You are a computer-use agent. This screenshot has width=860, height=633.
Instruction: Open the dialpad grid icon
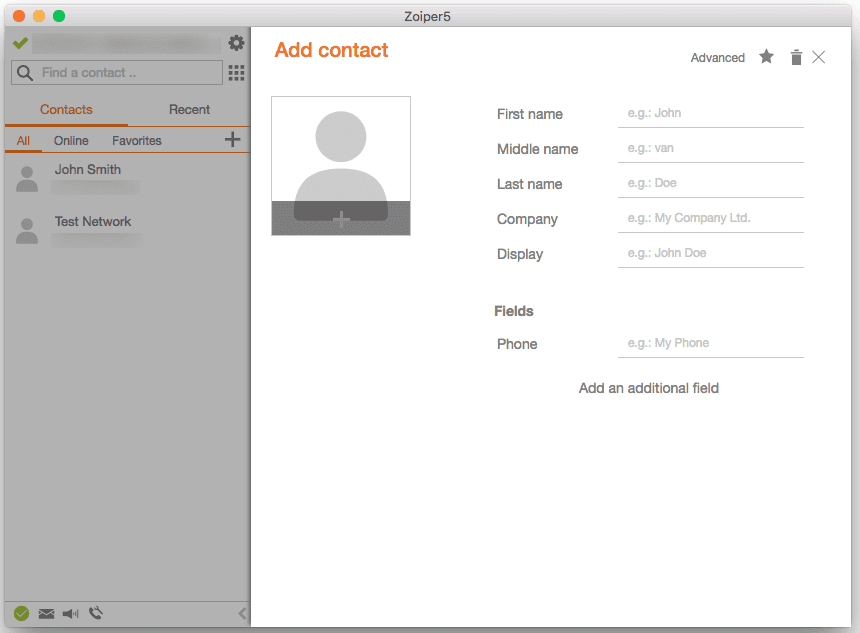click(236, 72)
